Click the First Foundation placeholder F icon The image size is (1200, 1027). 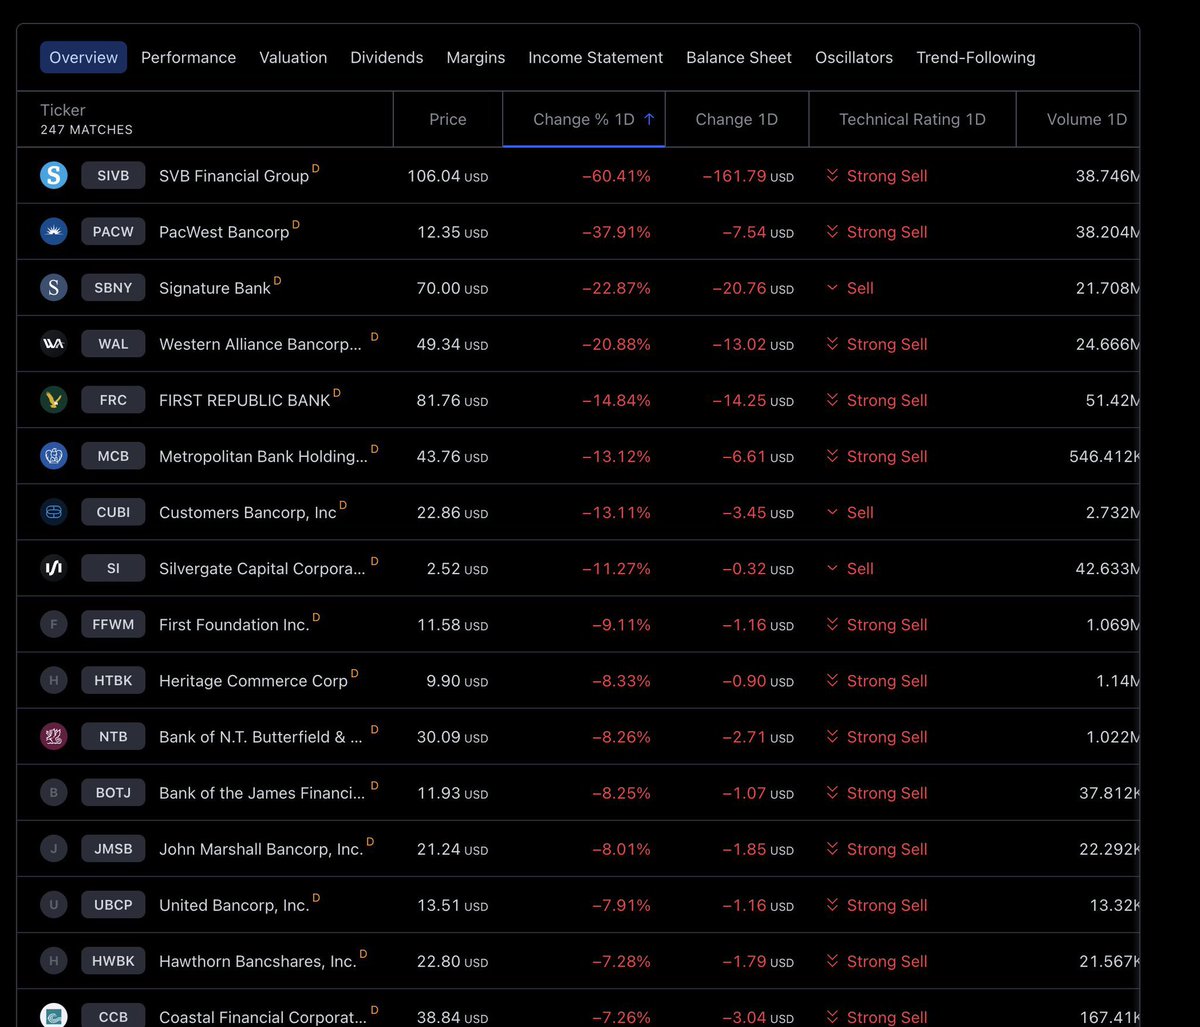[x=53, y=624]
